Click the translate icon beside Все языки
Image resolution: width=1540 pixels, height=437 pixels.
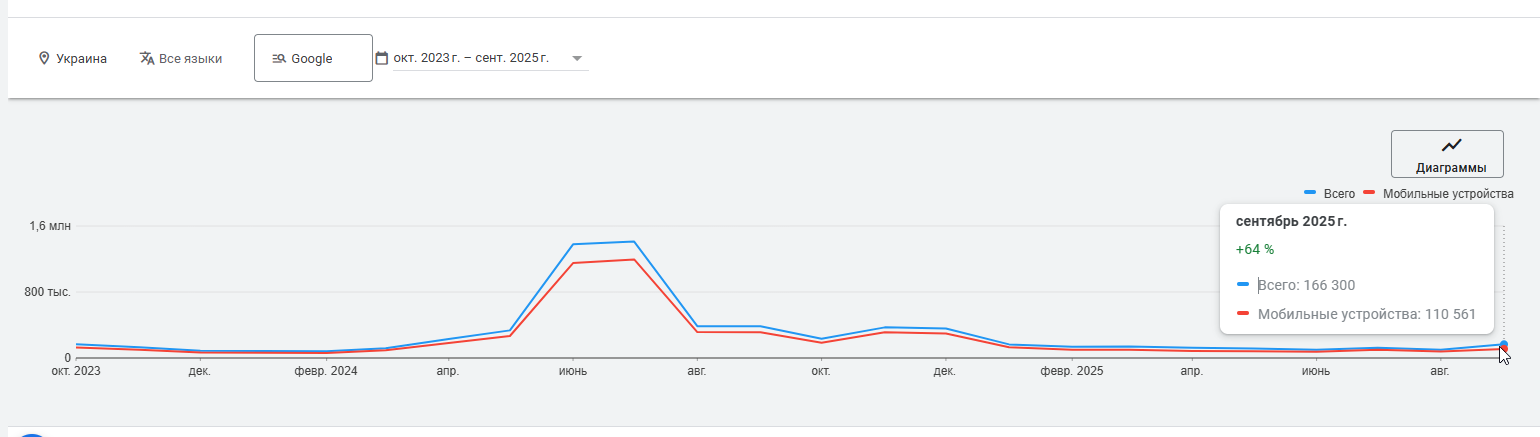(x=147, y=58)
